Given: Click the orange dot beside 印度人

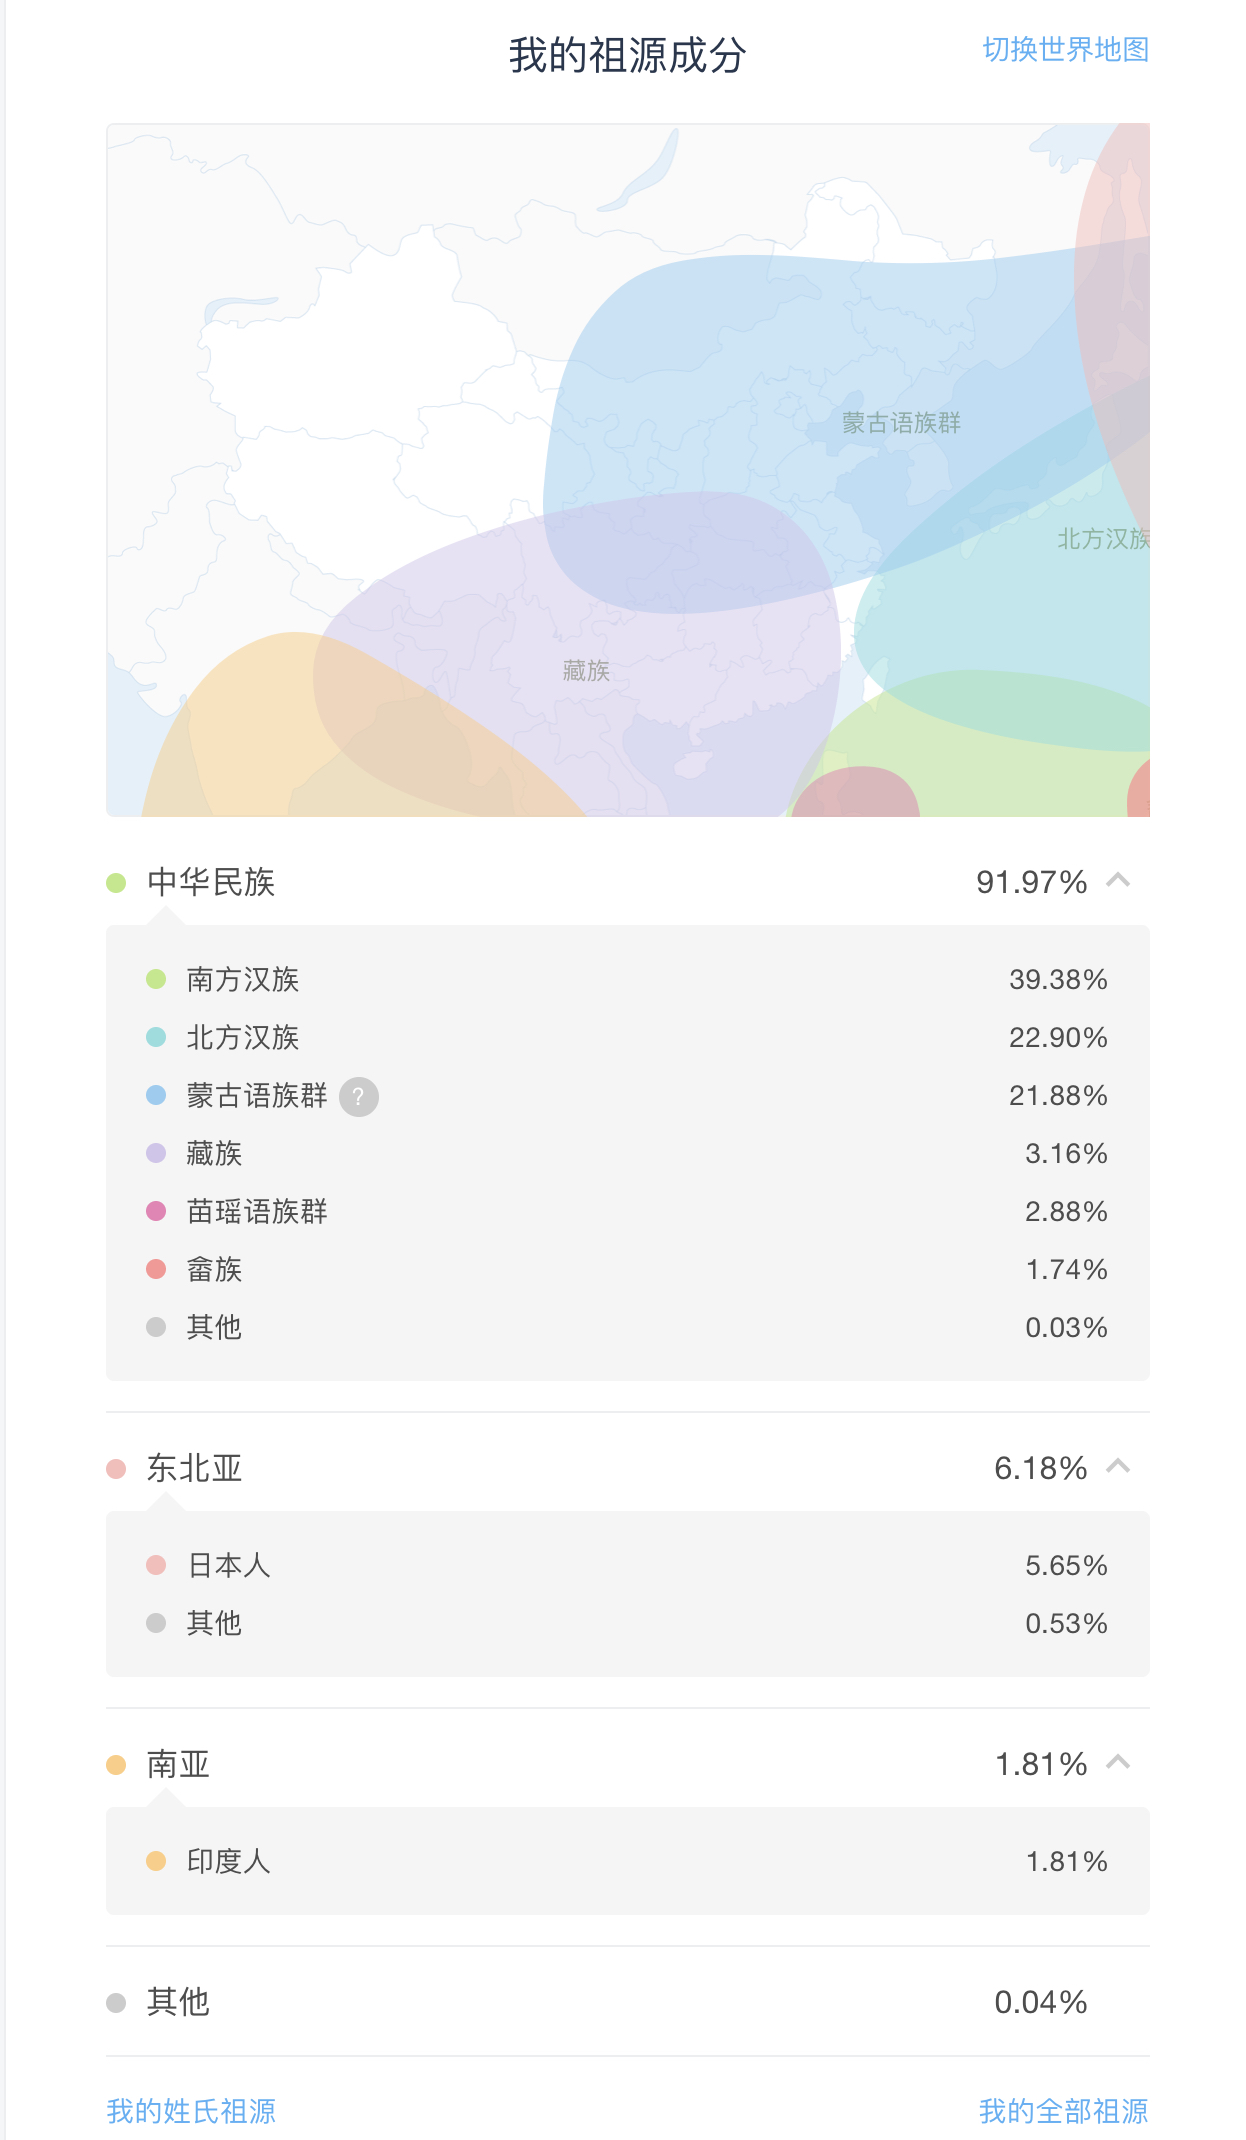Looking at the screenshot, I should pyautogui.click(x=156, y=1861).
